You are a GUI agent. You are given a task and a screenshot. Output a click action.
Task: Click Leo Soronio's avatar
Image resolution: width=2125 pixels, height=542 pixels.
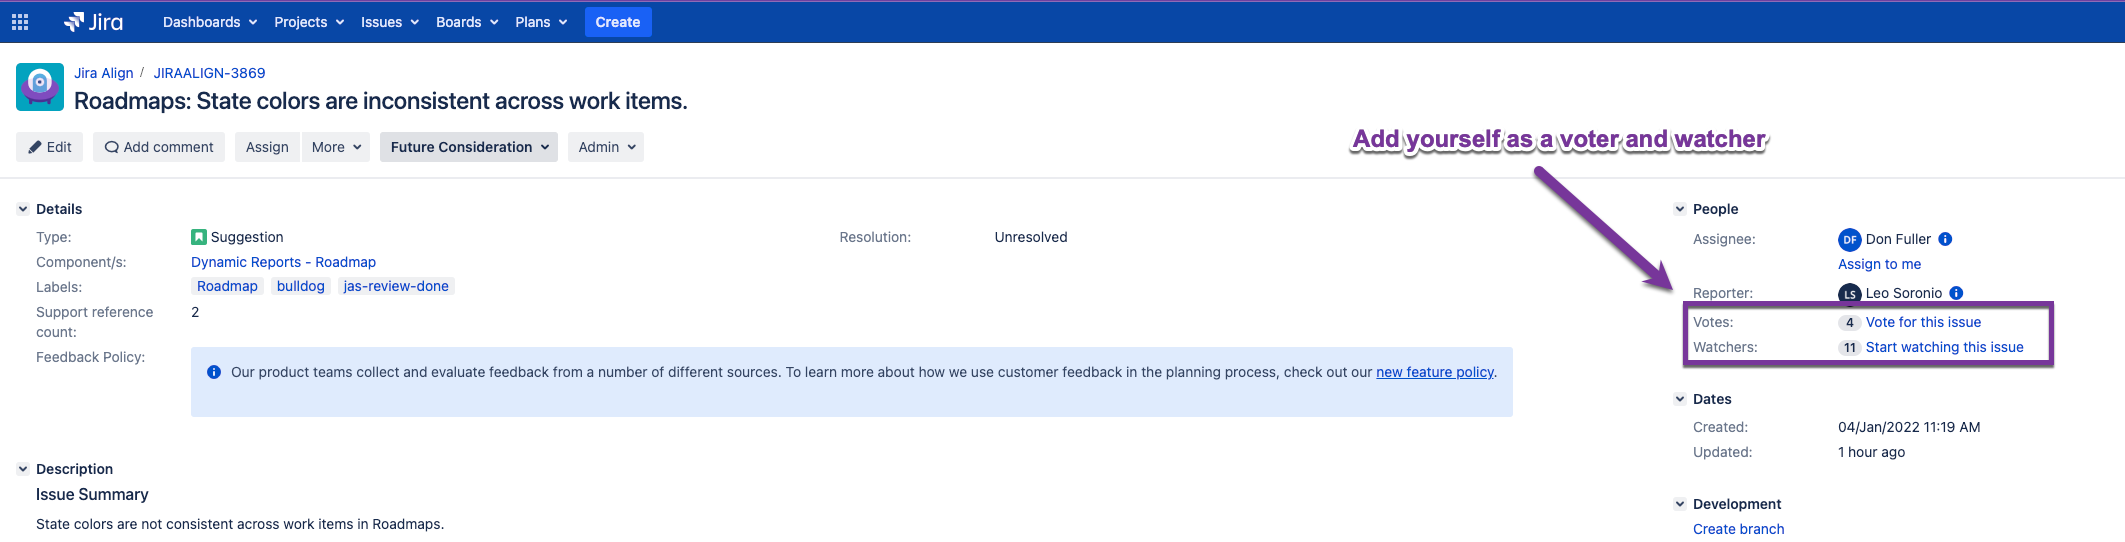click(1849, 293)
